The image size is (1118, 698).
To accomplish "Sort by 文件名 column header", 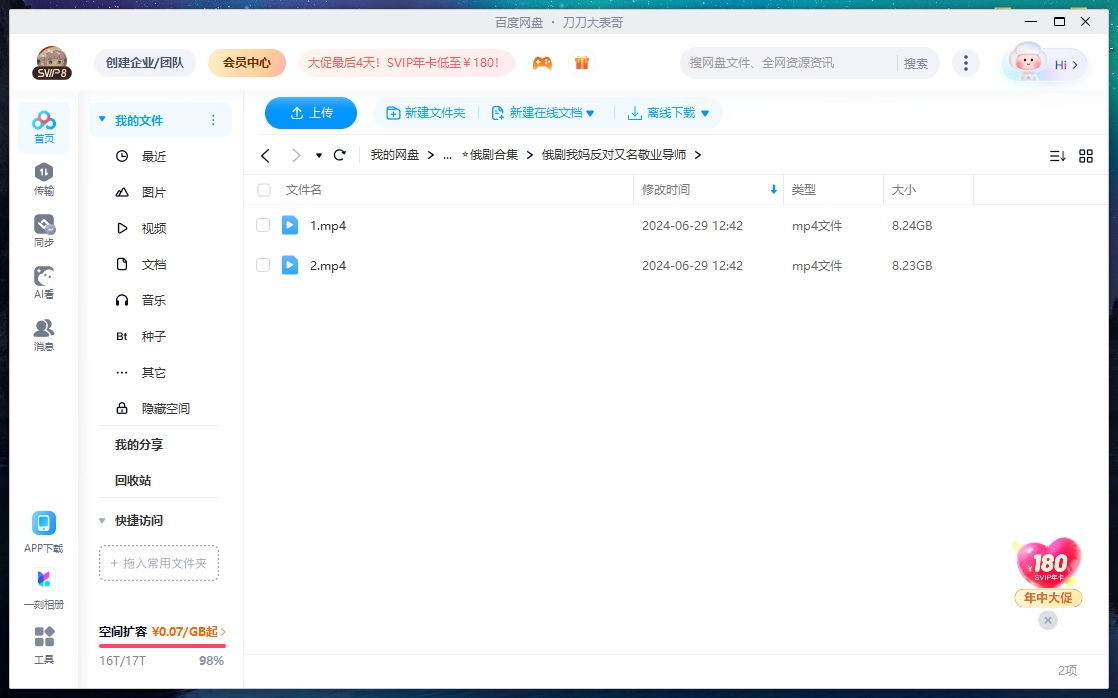I will pyautogui.click(x=304, y=190).
